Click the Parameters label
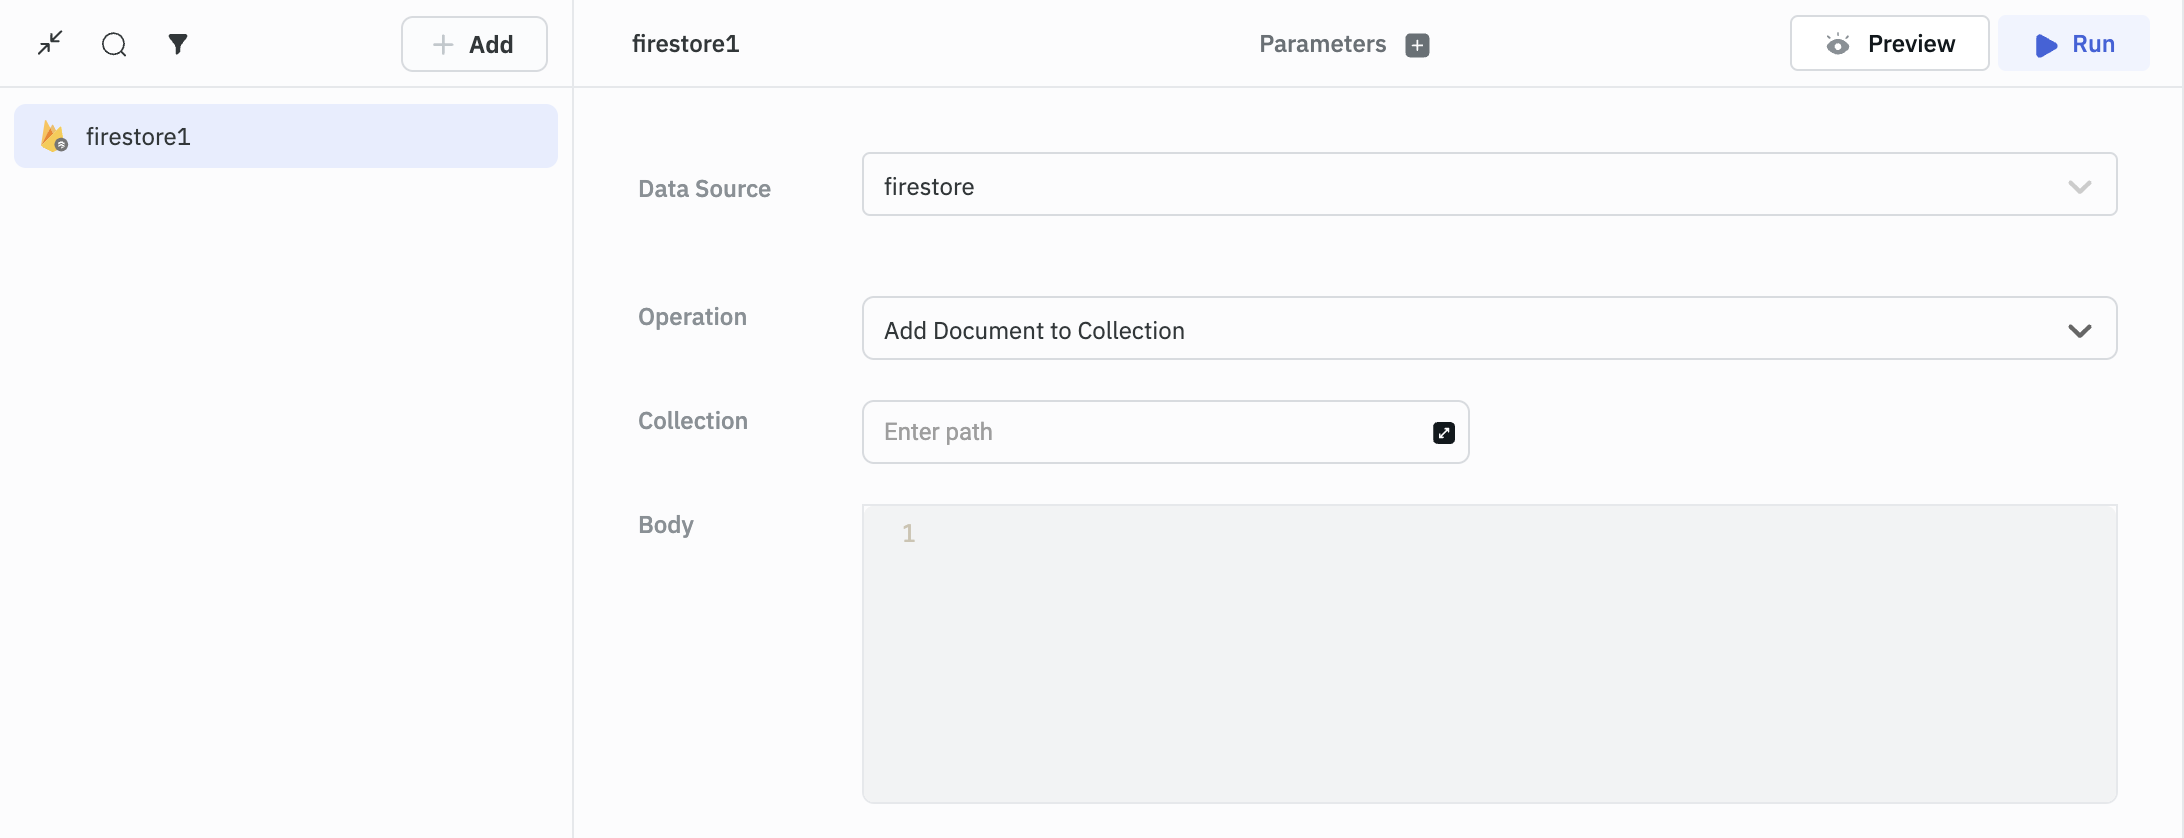Viewport: 2184px width, 838px height. tap(1322, 44)
